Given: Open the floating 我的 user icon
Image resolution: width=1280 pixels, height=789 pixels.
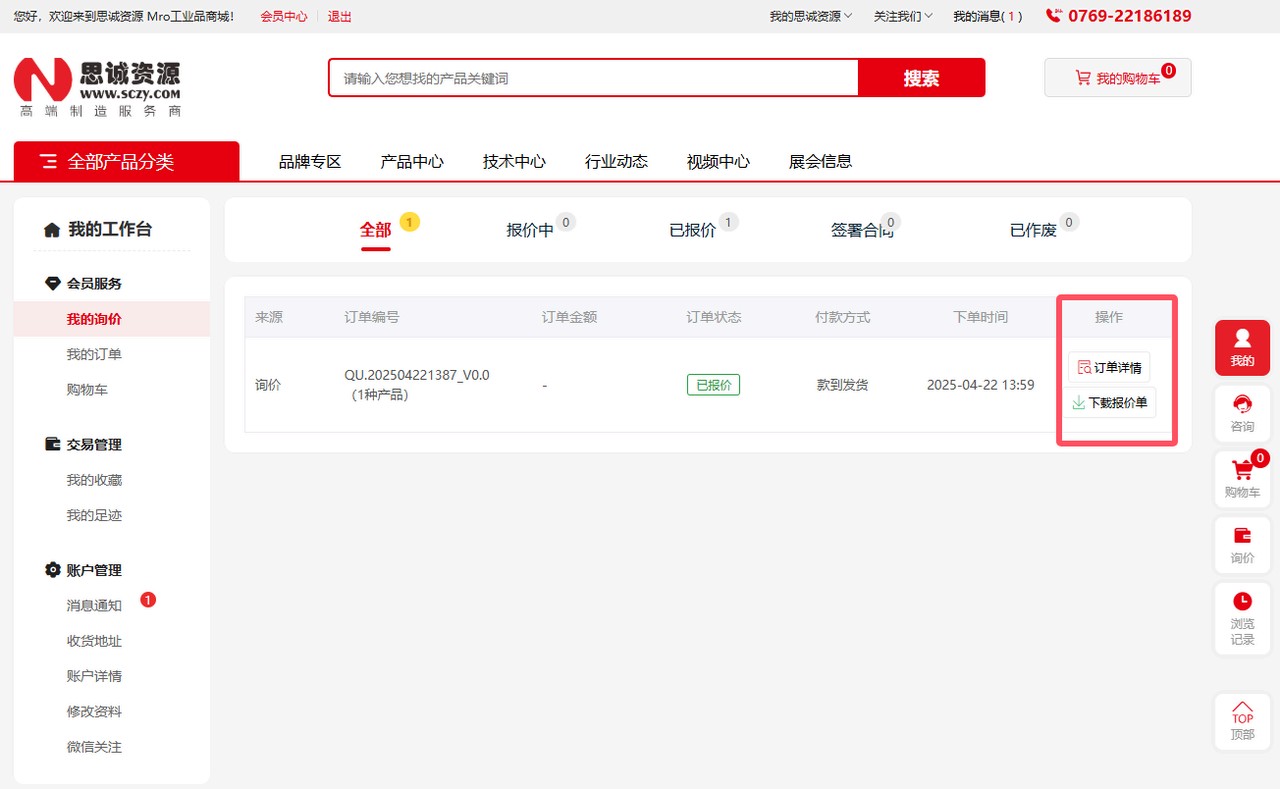Looking at the screenshot, I should [x=1242, y=347].
